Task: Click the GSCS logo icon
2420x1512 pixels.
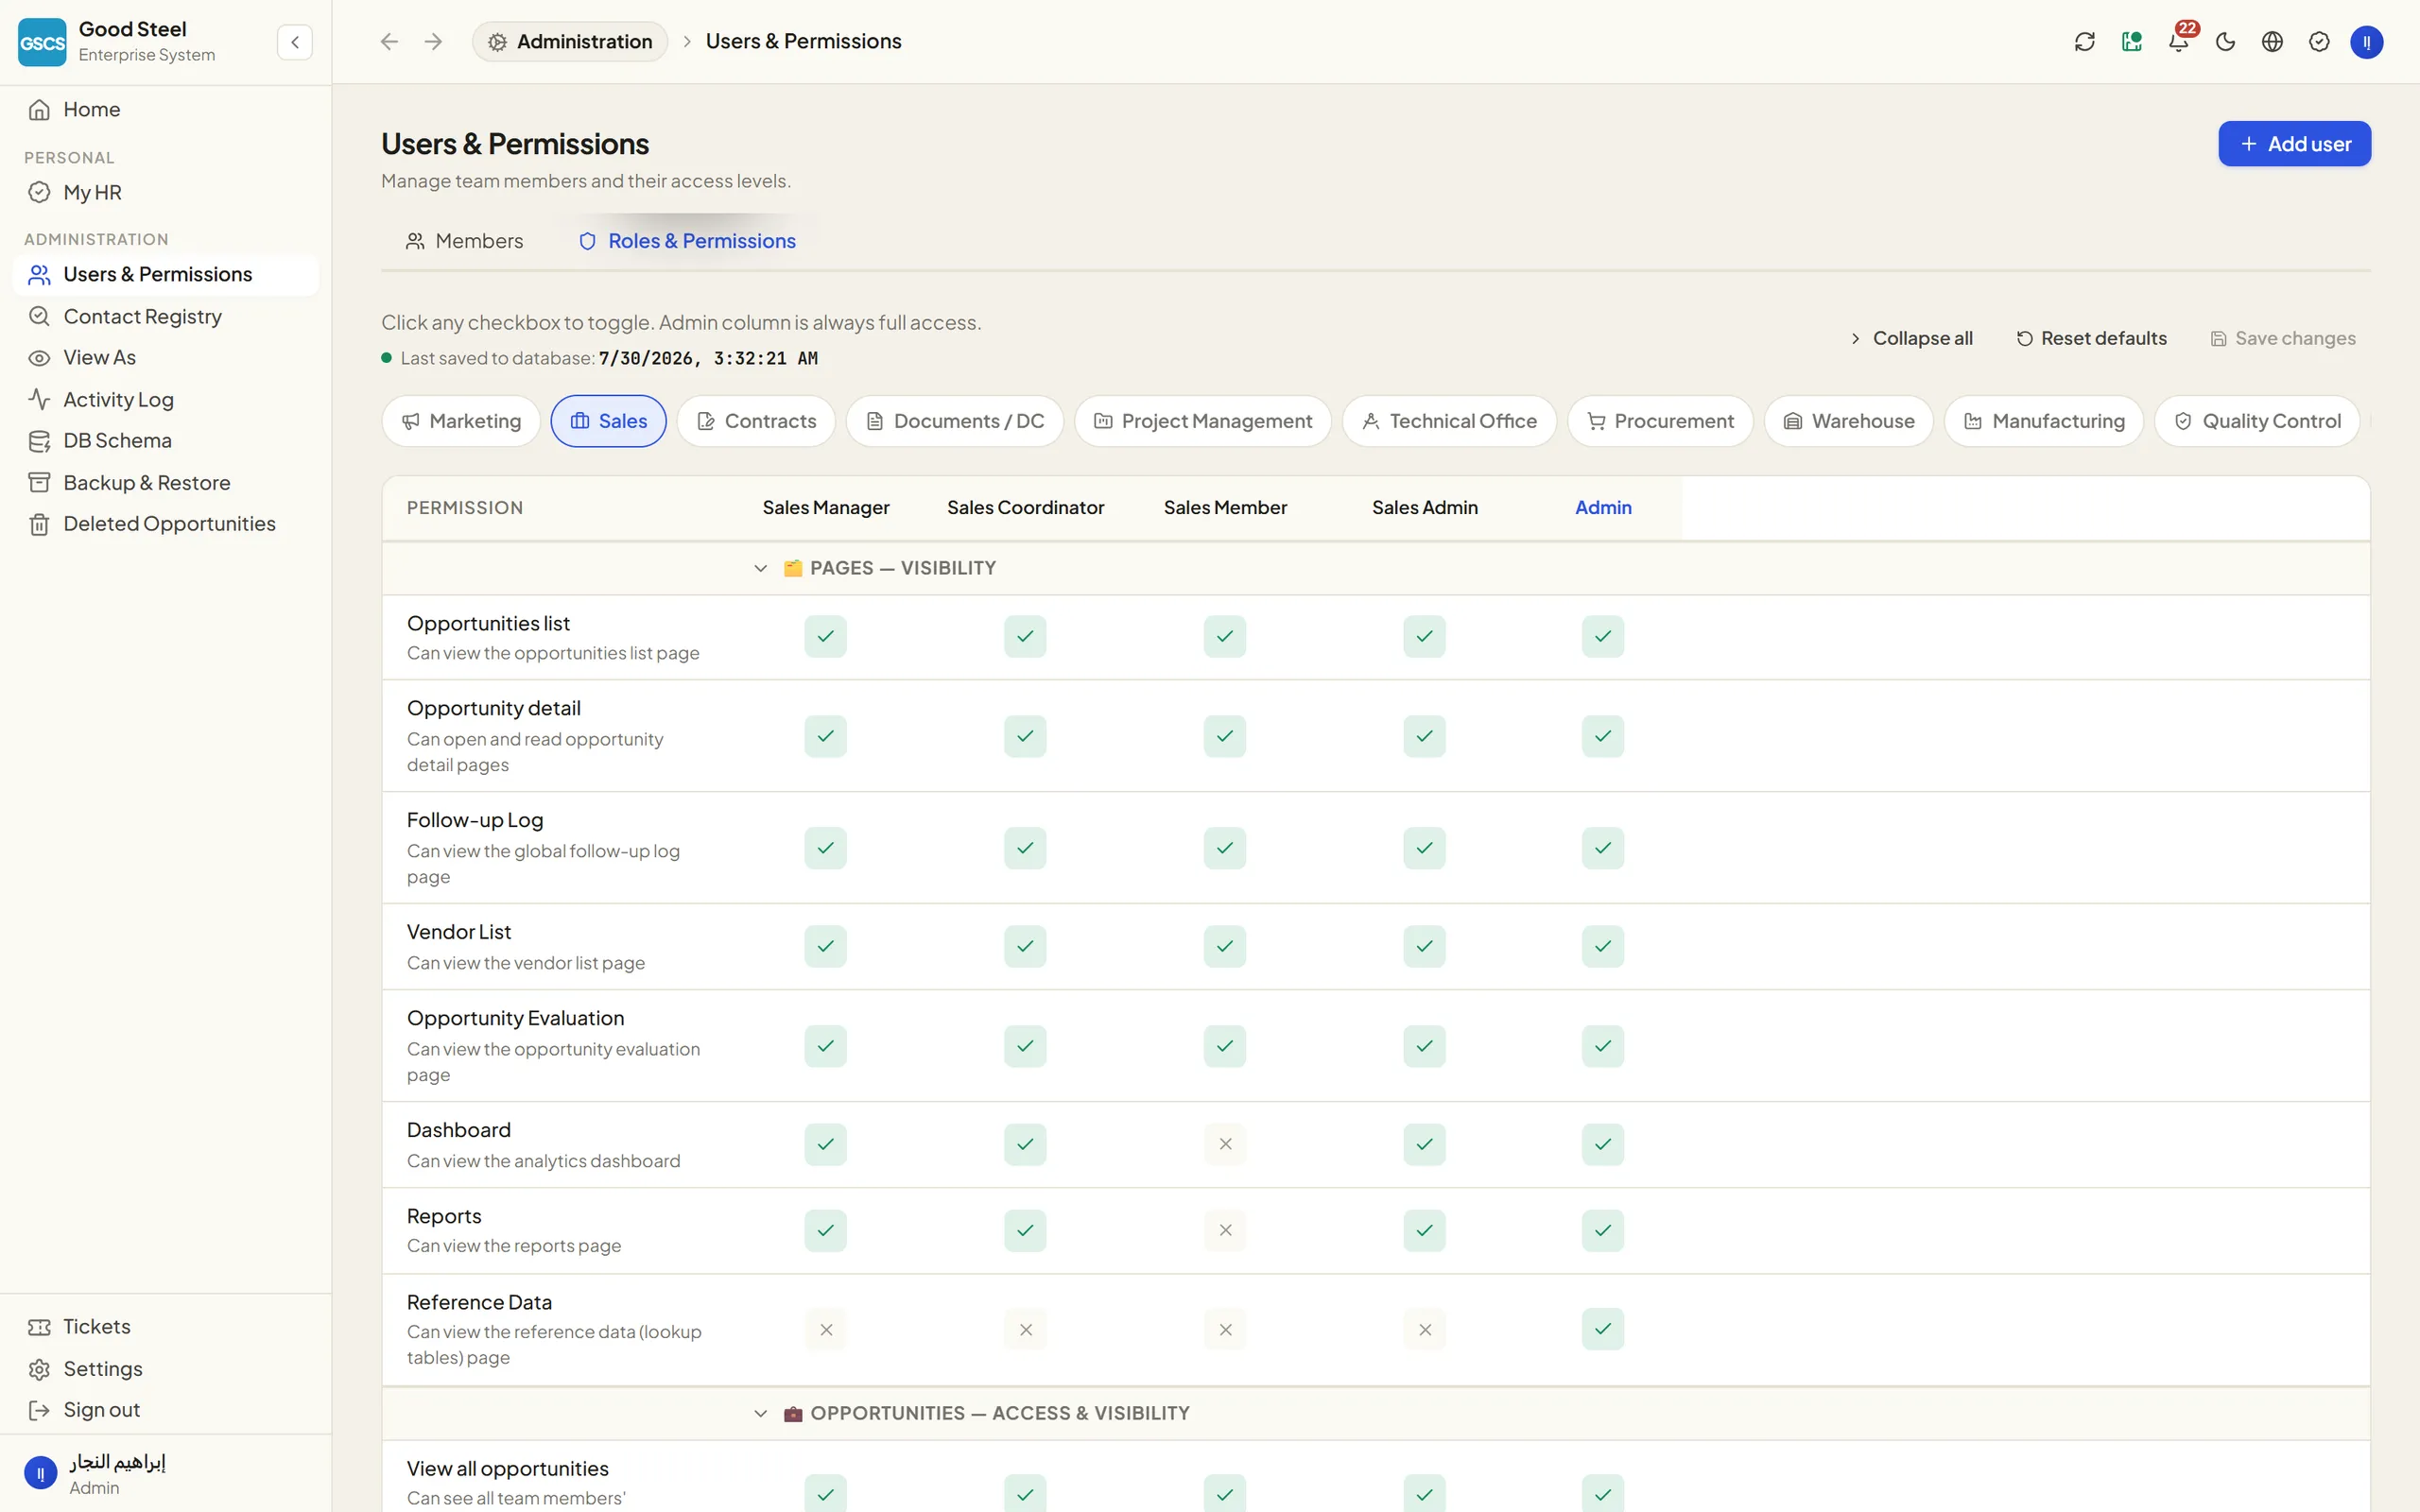Action: tap(42, 42)
